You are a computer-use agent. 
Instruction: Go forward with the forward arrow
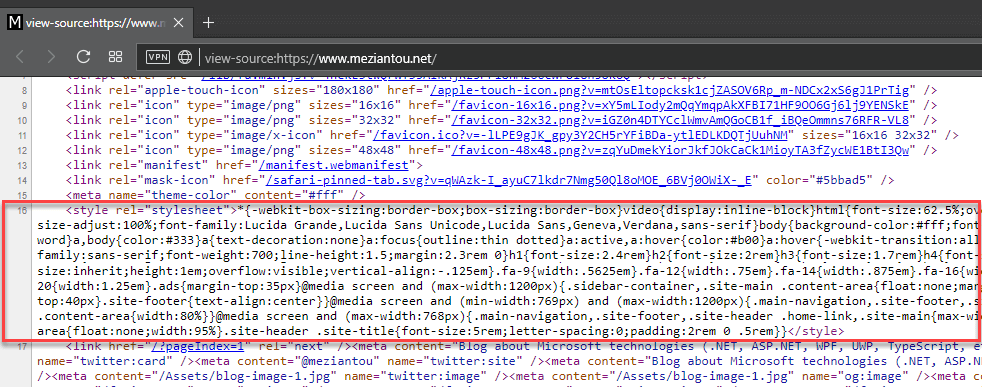51,58
